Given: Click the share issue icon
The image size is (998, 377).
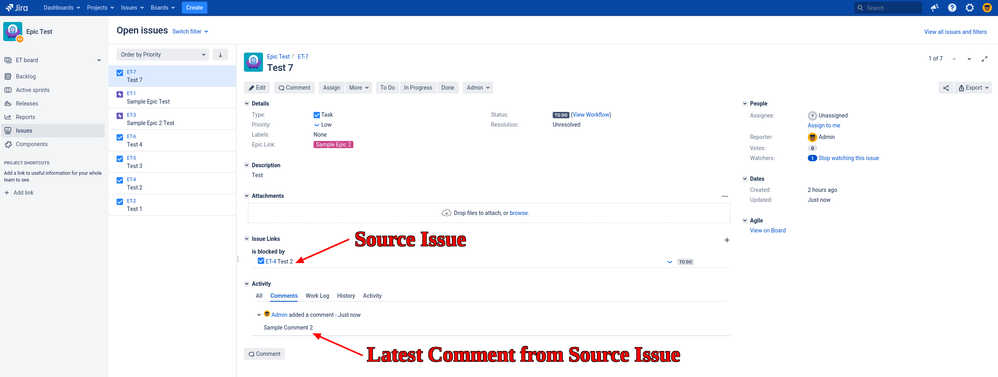Looking at the screenshot, I should click(945, 88).
